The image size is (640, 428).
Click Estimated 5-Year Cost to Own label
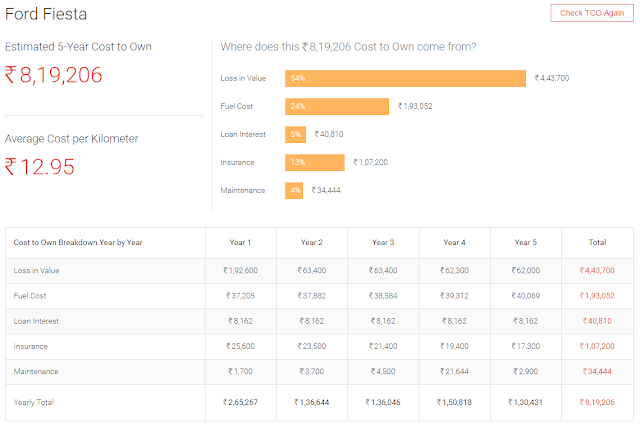[78, 47]
